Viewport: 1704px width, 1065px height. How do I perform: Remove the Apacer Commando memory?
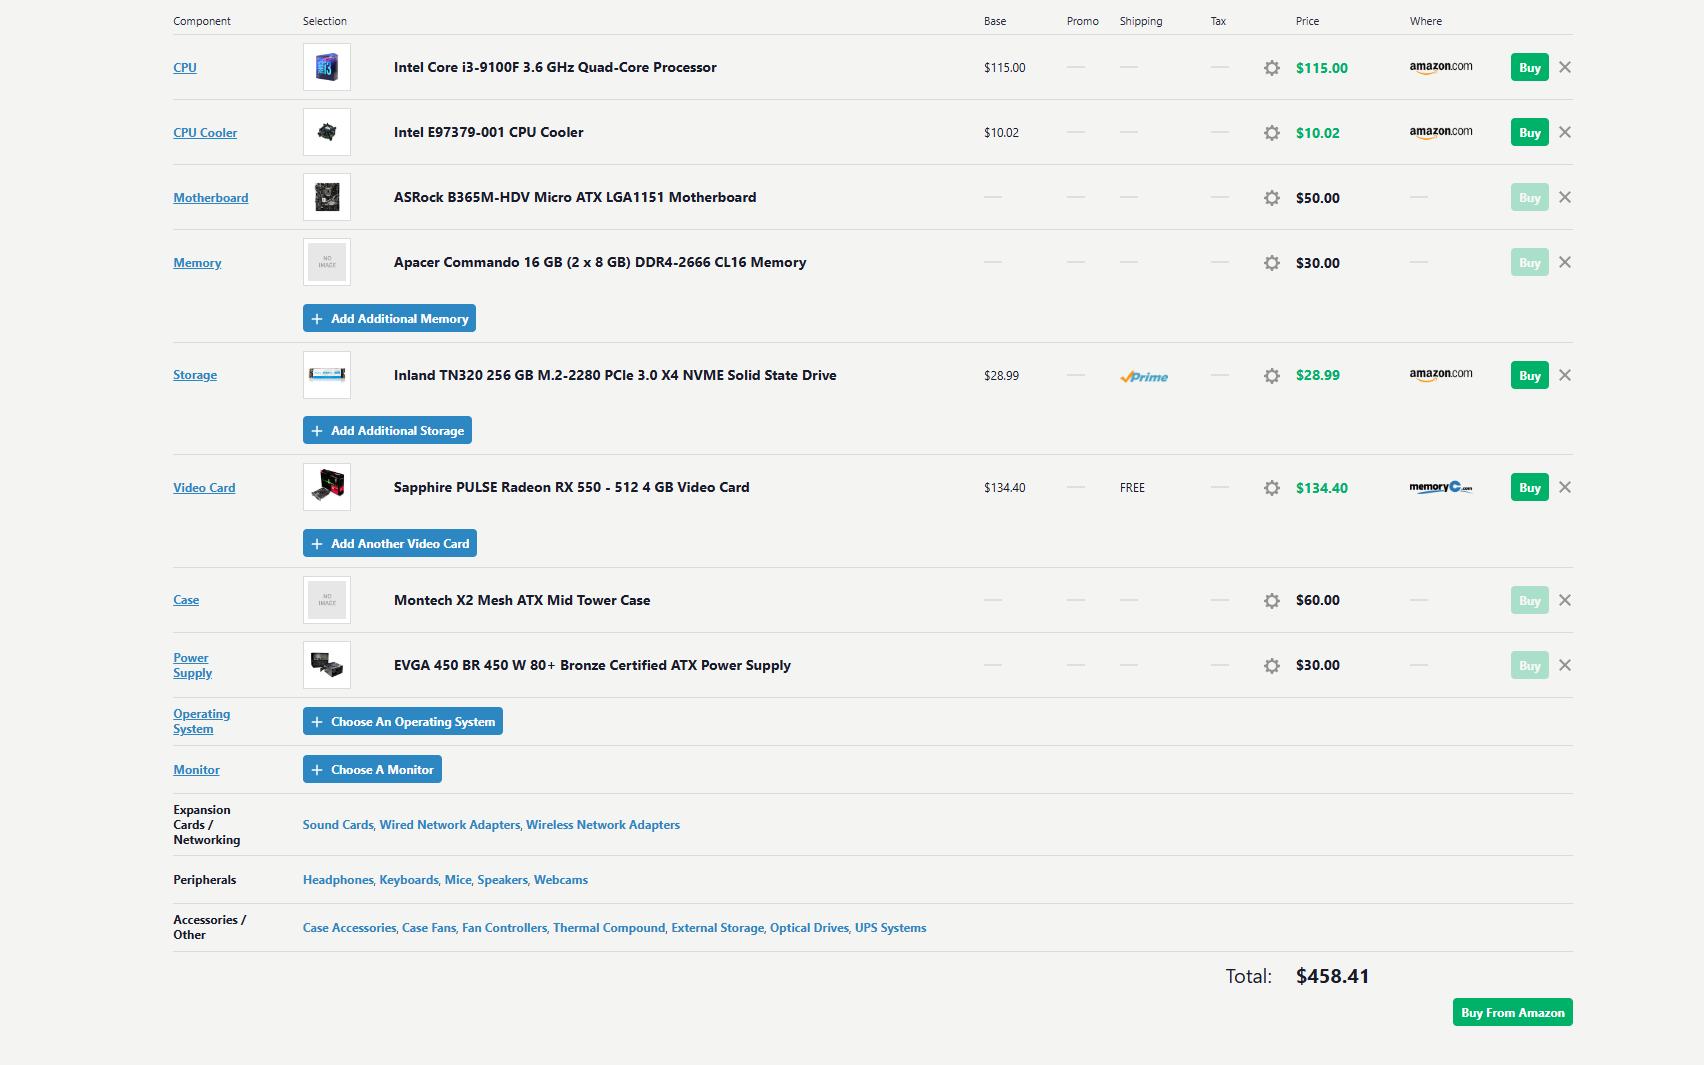pos(1565,262)
